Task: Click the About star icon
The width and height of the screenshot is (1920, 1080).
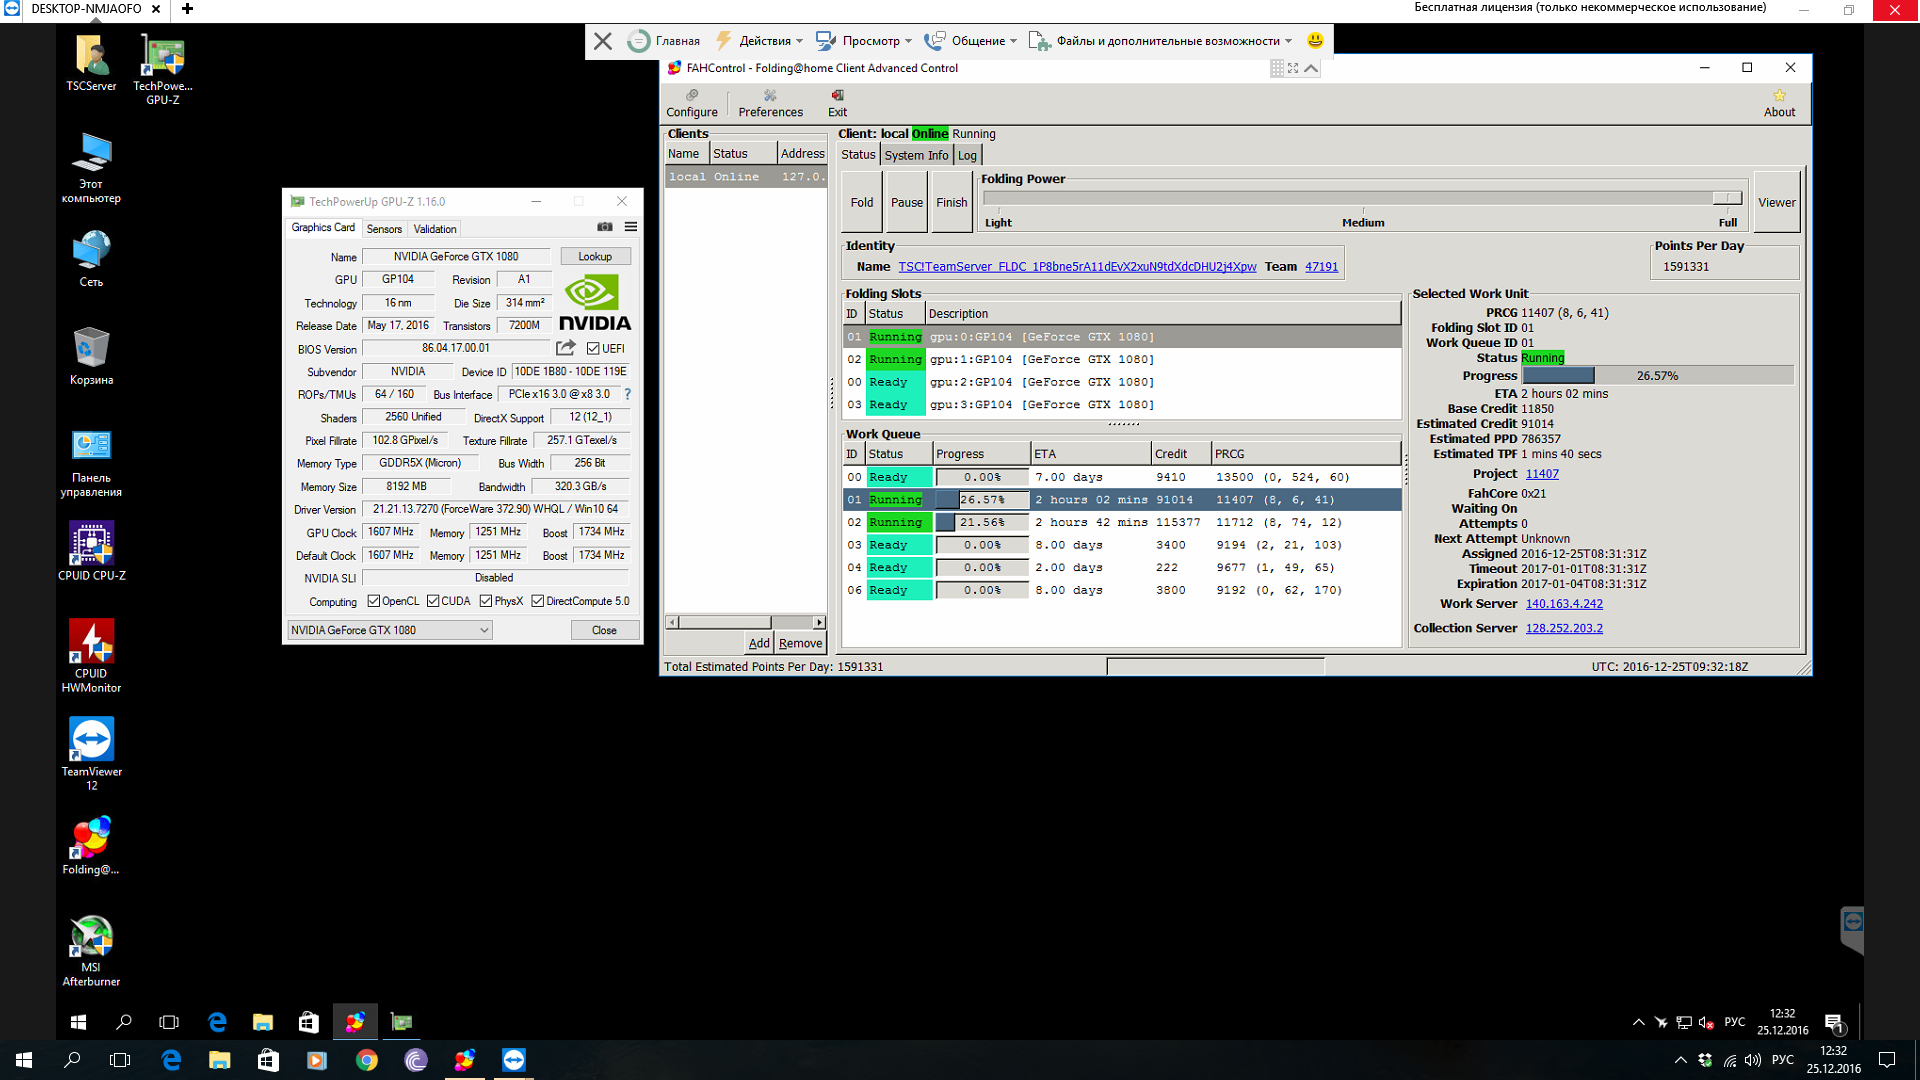Action: pos(1779,96)
